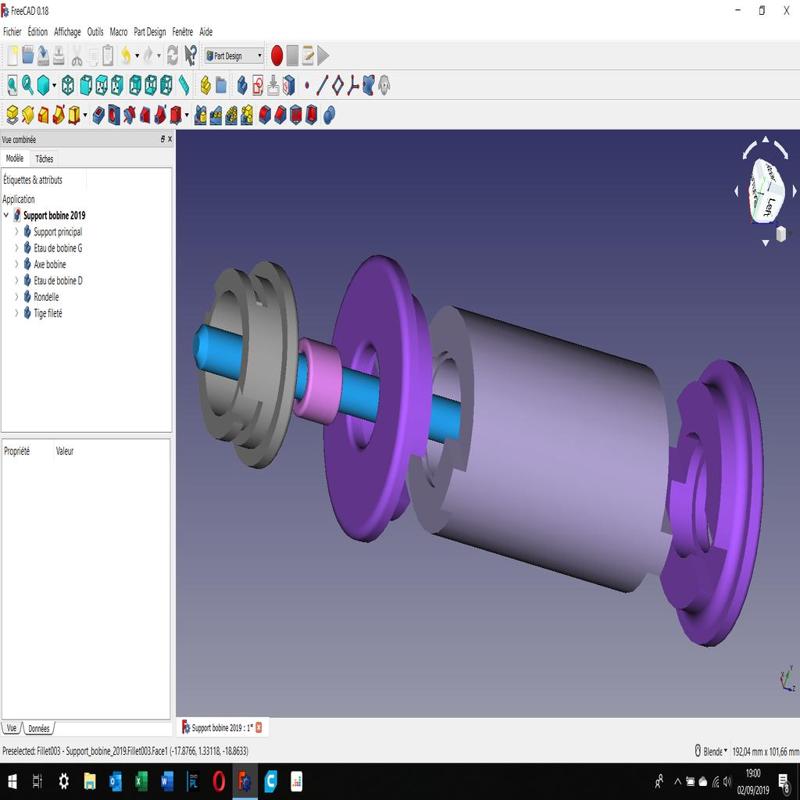
Task: Expand the Support principal tree item
Action: [17, 232]
